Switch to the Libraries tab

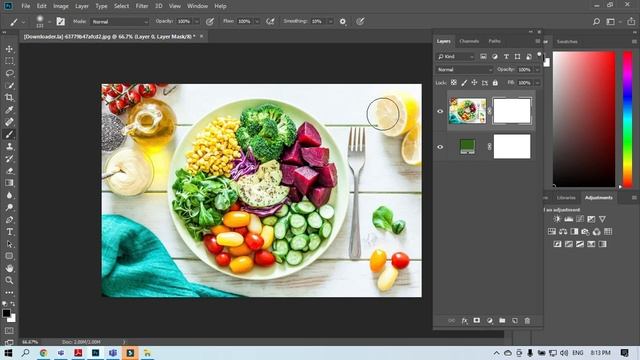point(566,198)
